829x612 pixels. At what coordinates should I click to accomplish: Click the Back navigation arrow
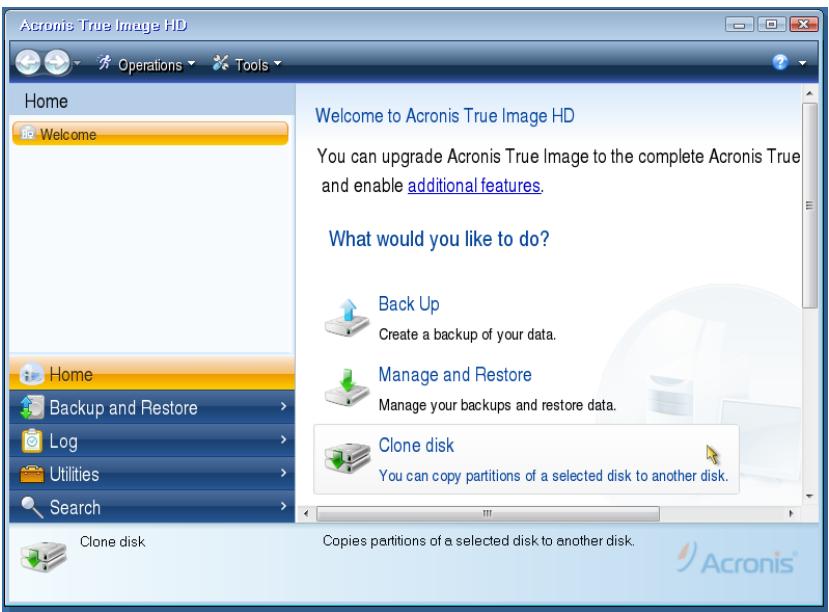click(27, 63)
